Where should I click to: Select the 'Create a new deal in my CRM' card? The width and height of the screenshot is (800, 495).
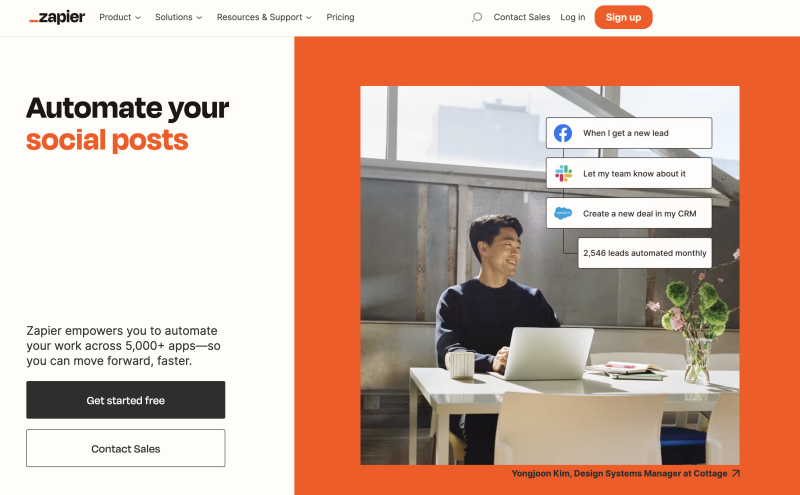point(629,213)
